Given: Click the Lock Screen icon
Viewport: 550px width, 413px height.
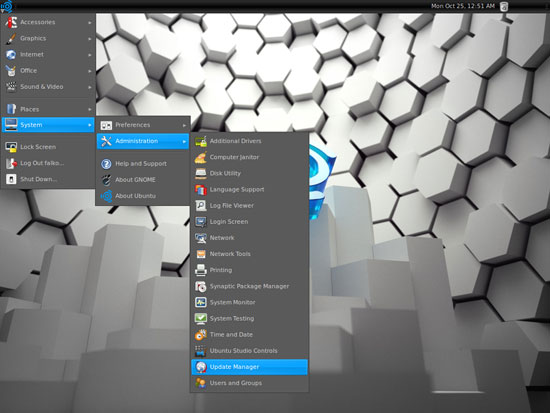Looking at the screenshot, I should tap(11, 147).
